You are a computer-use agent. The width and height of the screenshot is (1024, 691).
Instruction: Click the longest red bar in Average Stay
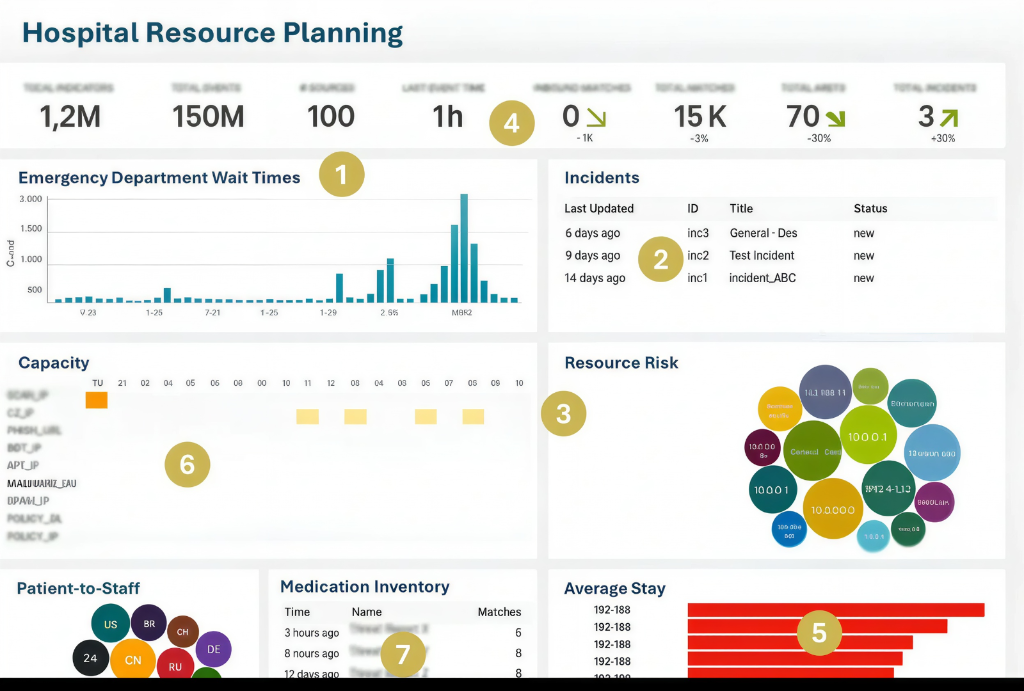pyautogui.click(x=836, y=609)
